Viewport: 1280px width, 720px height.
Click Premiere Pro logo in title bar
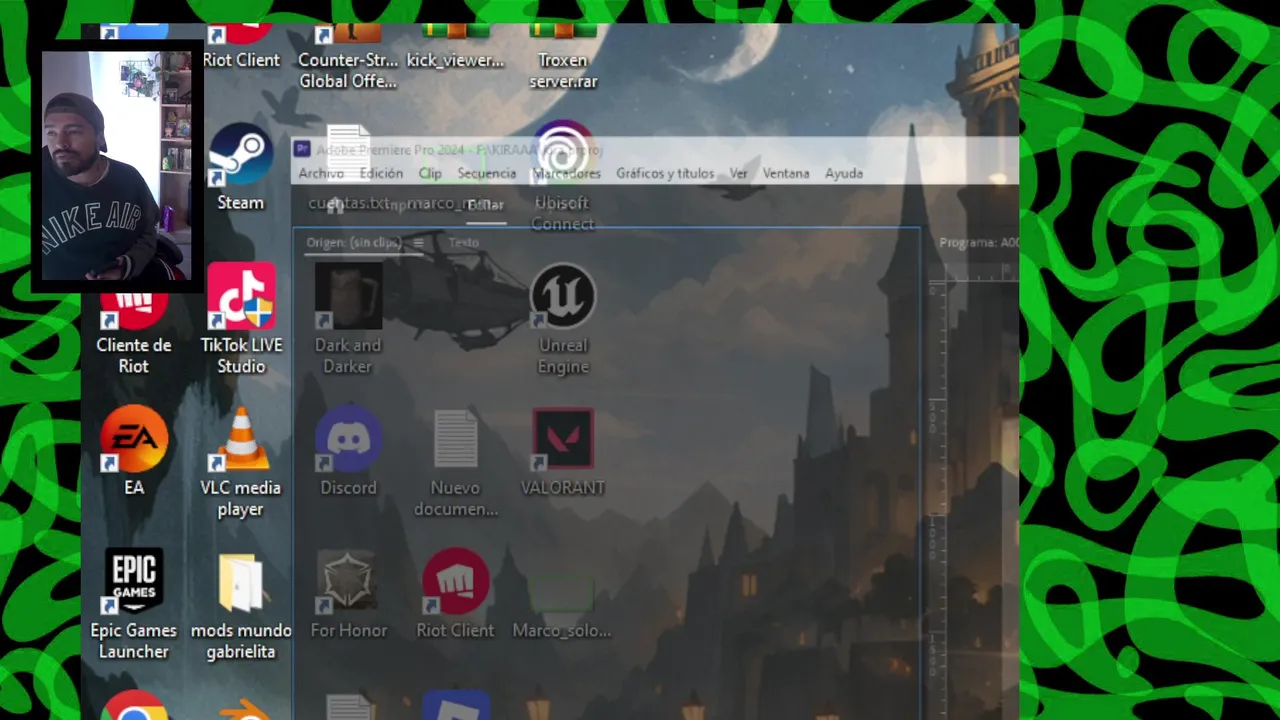[x=303, y=149]
